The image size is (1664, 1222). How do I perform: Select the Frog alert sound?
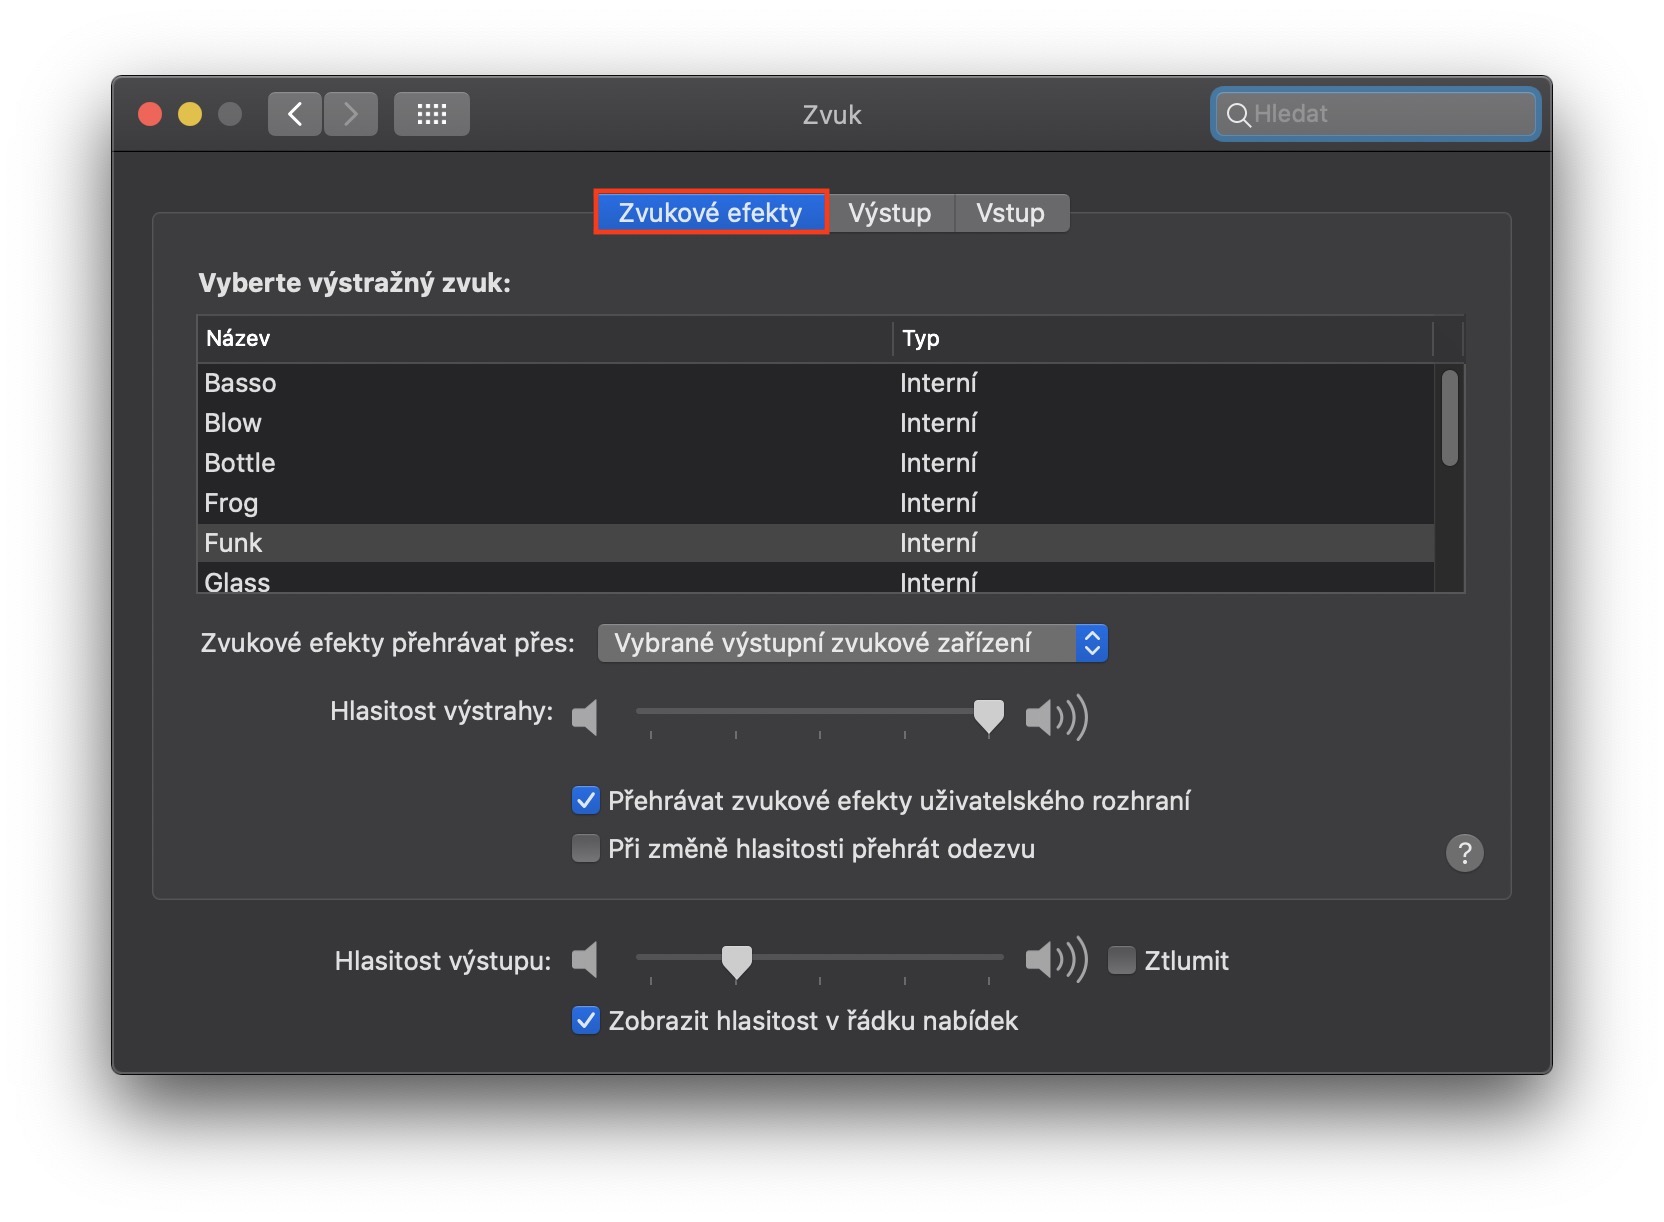coord(231,503)
